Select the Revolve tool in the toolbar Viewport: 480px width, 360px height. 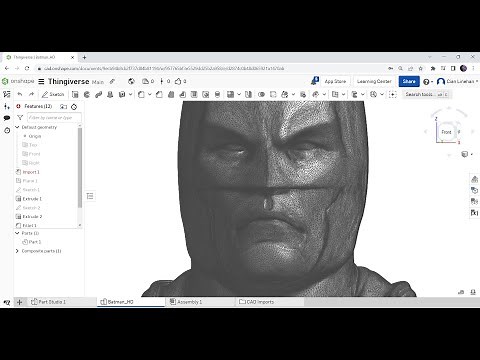pos(87,95)
